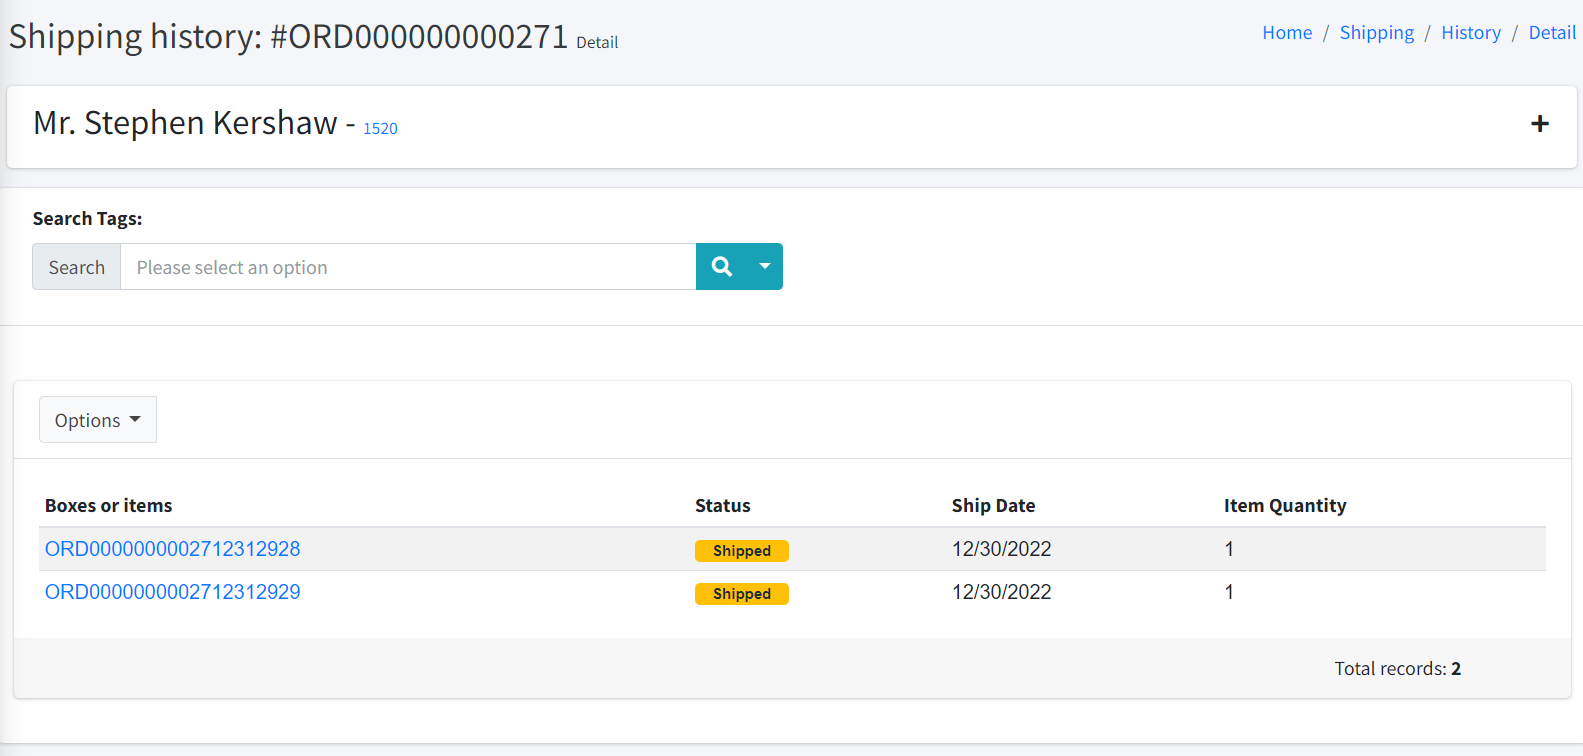Click the Mr. Stephen Kershaw card title
1583x756 pixels.
point(185,123)
